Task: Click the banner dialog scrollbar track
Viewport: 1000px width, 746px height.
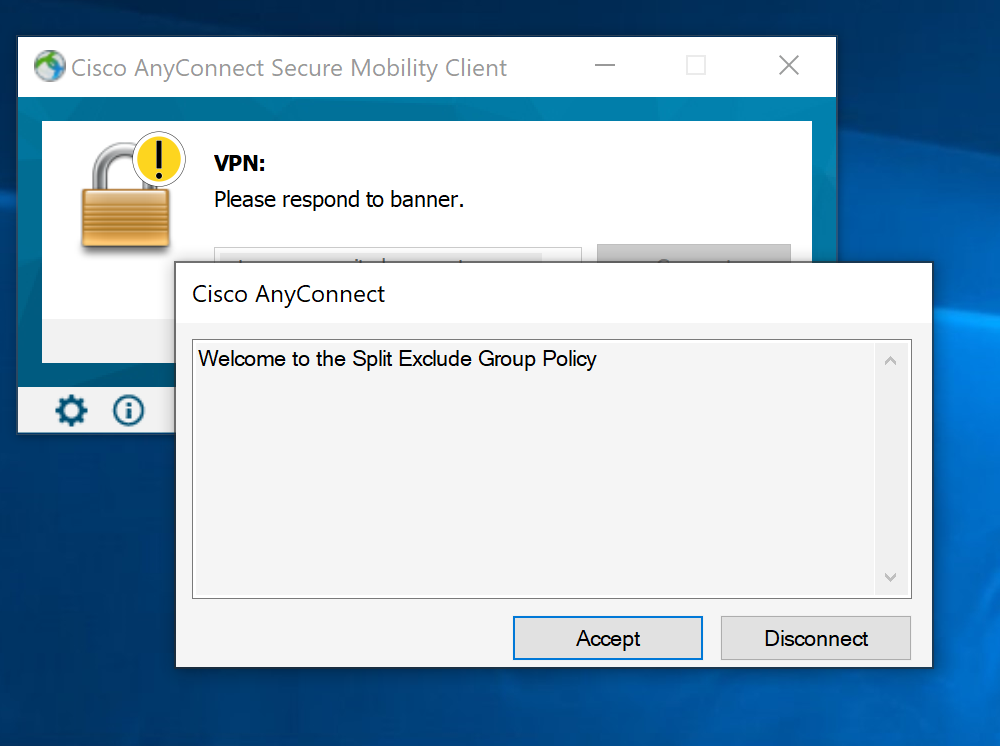Action: (890, 470)
